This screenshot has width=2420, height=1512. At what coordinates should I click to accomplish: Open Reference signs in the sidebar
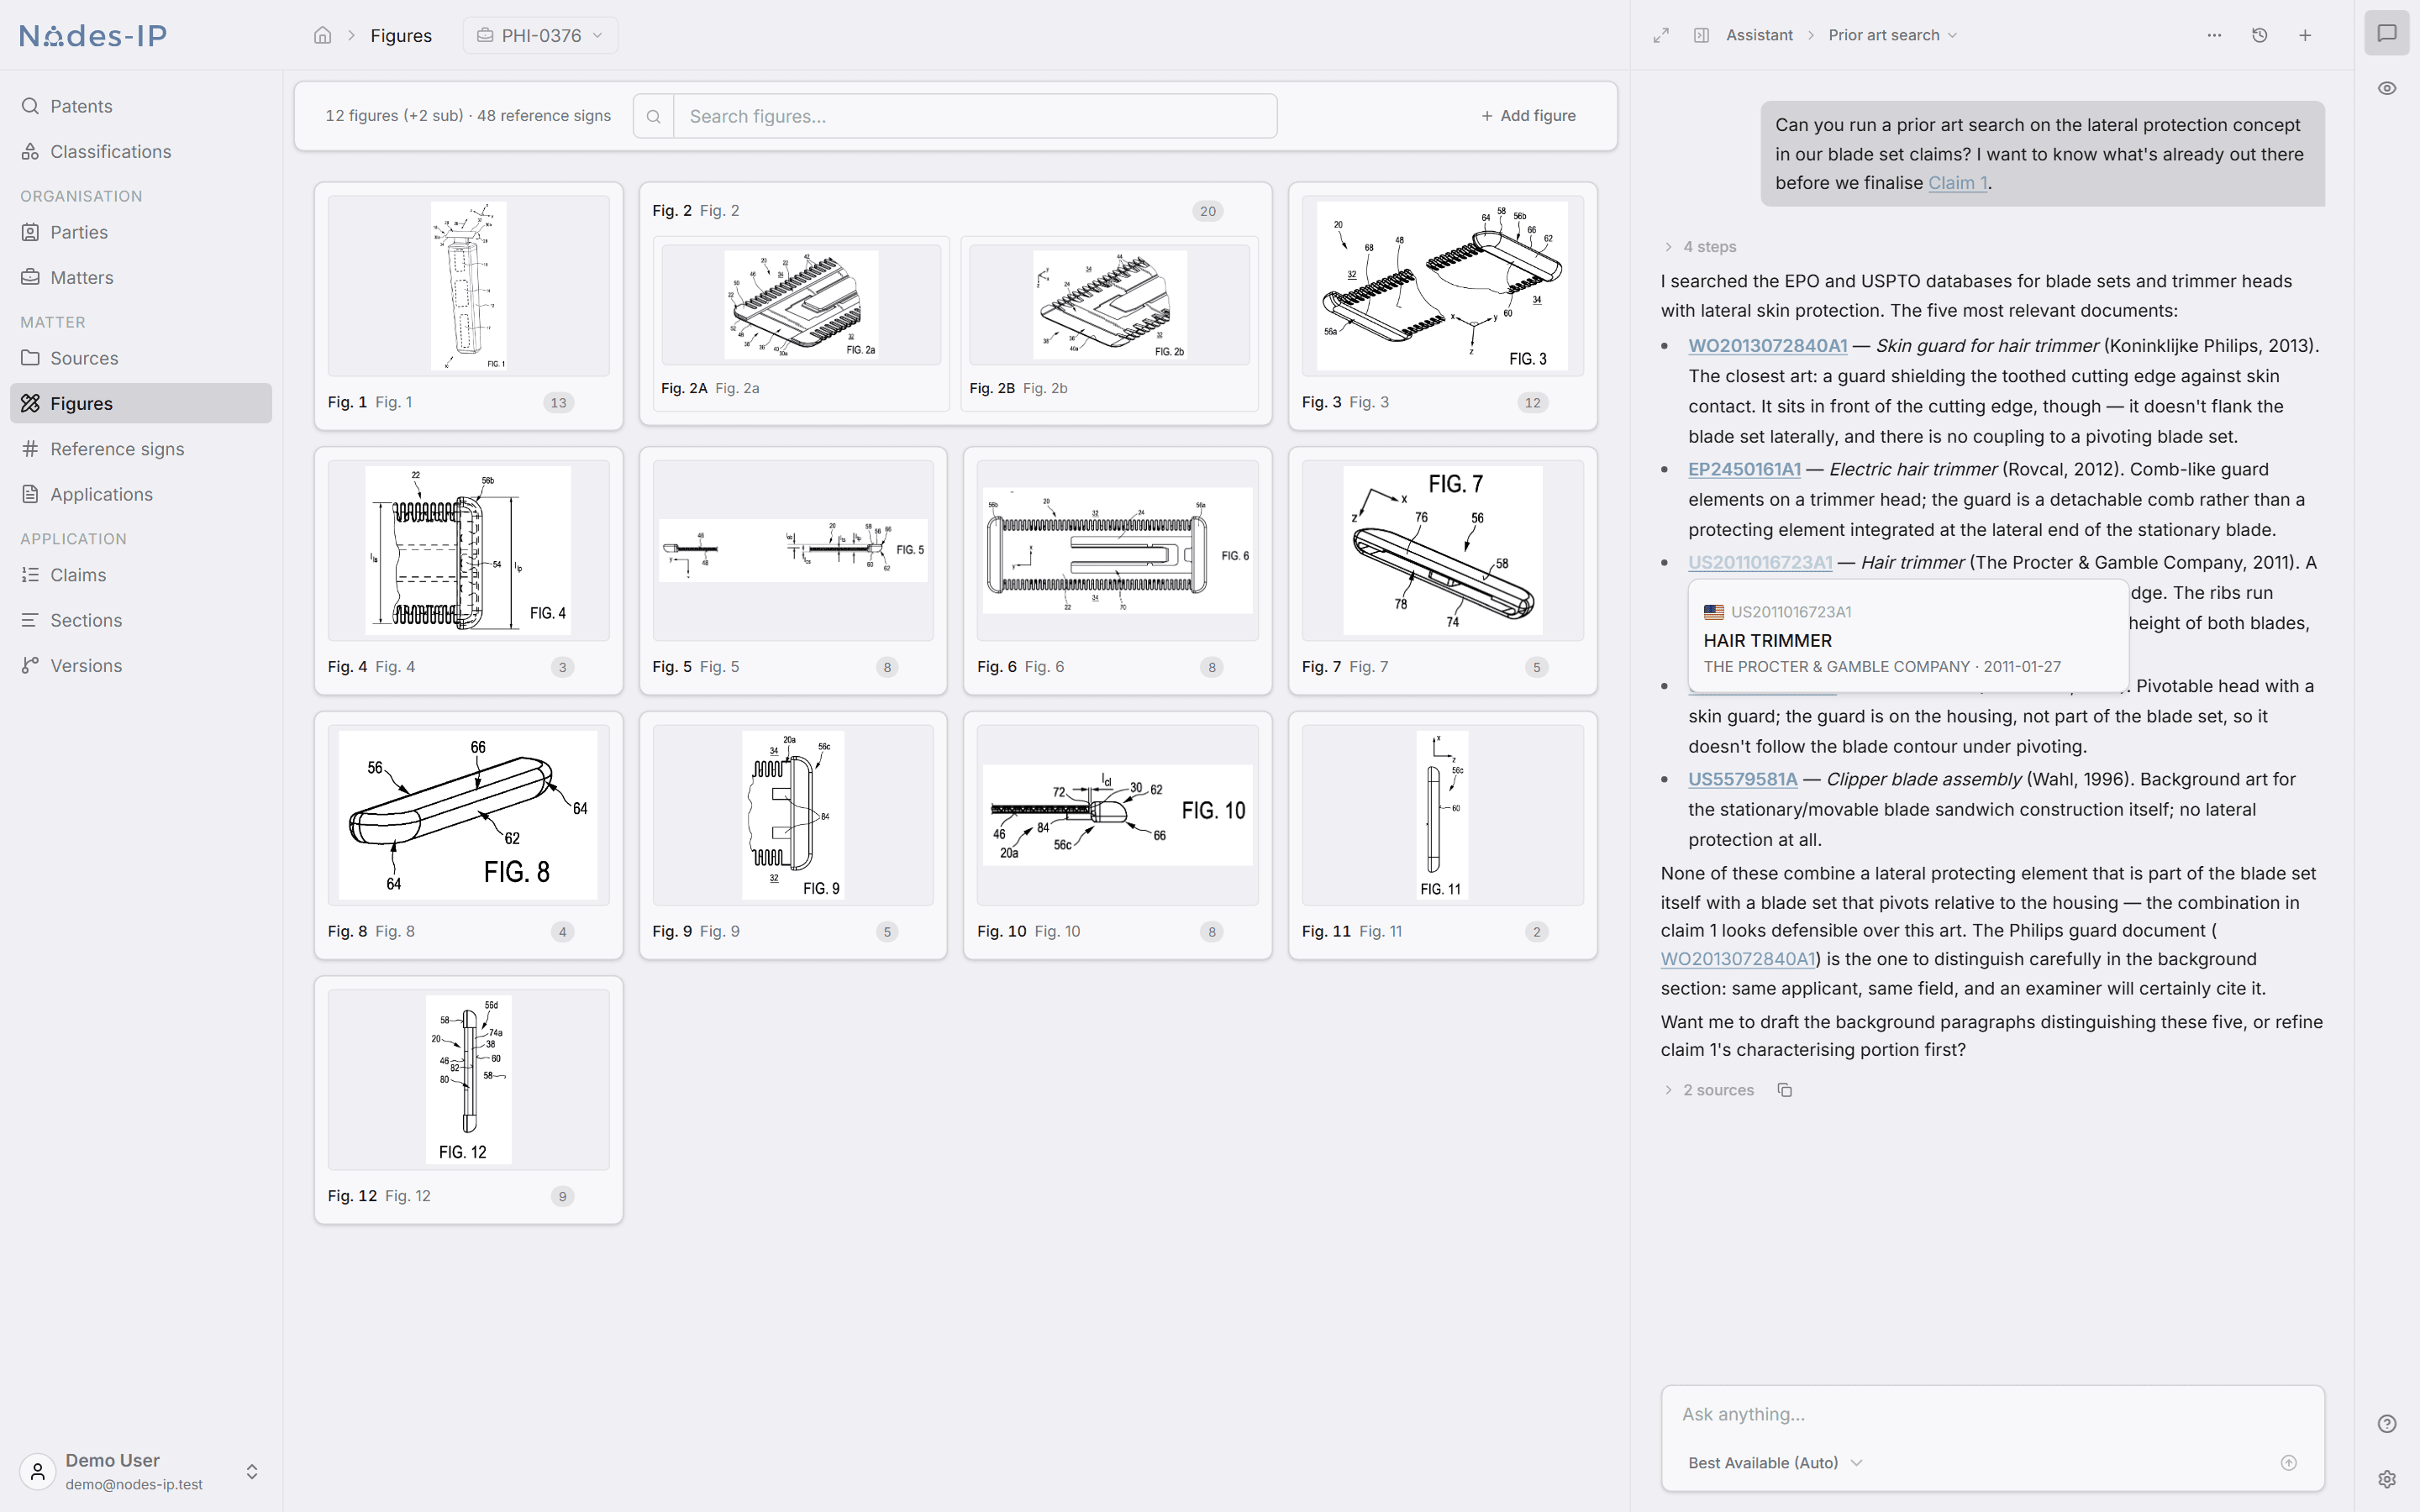pyautogui.click(x=141, y=449)
